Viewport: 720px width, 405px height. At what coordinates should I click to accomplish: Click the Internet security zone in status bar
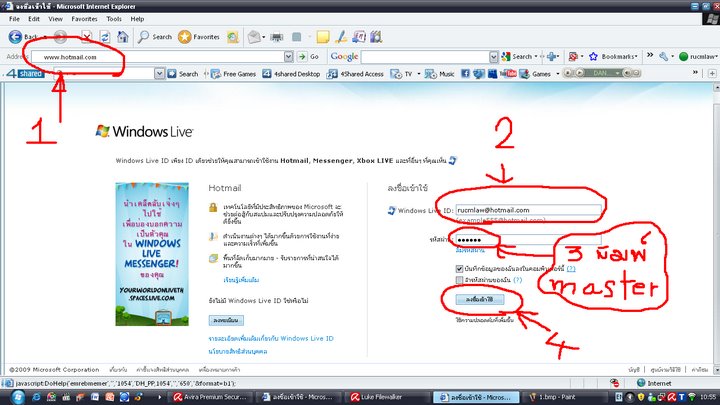(654, 383)
